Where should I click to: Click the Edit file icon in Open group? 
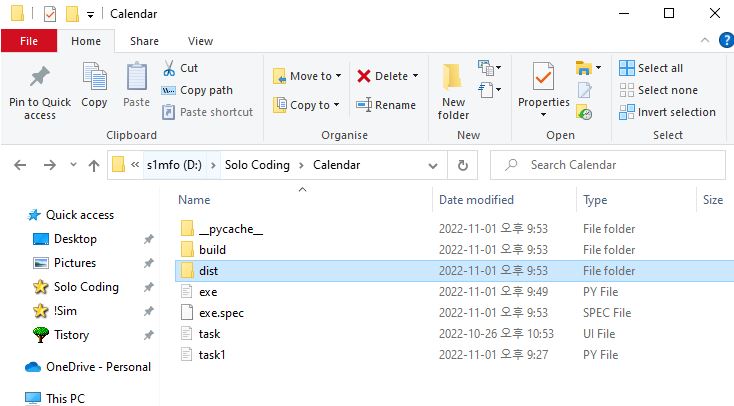point(584,90)
